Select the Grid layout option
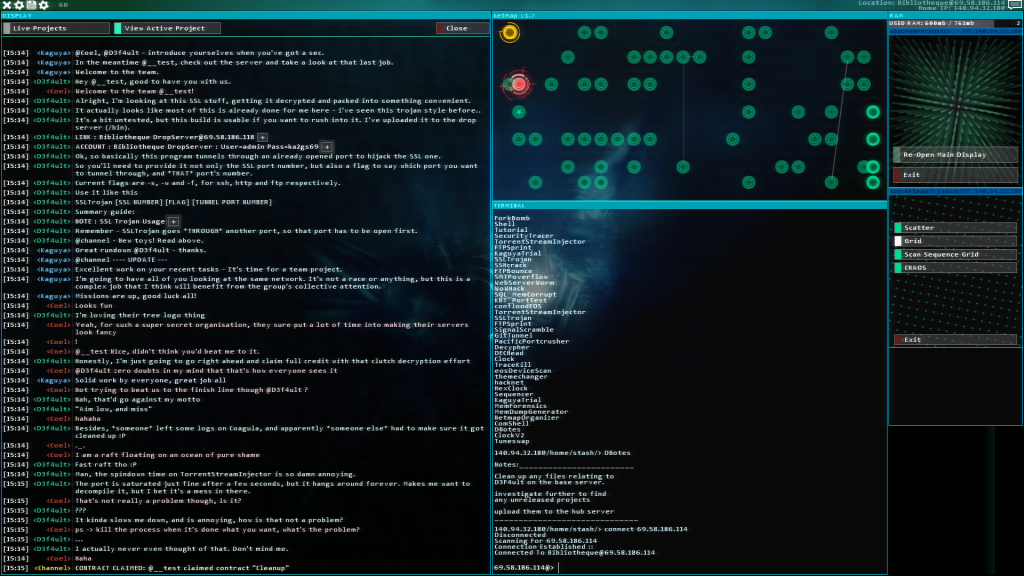The width and height of the screenshot is (1024, 576). click(x=955, y=241)
